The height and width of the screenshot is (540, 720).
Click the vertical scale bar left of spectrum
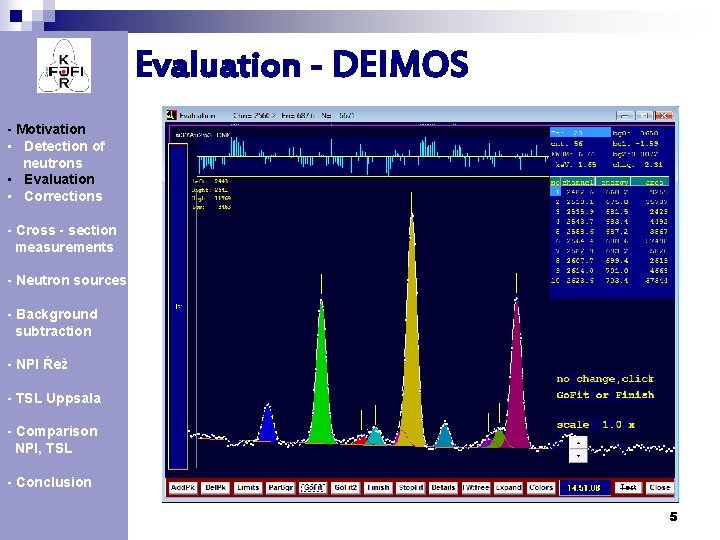178,306
